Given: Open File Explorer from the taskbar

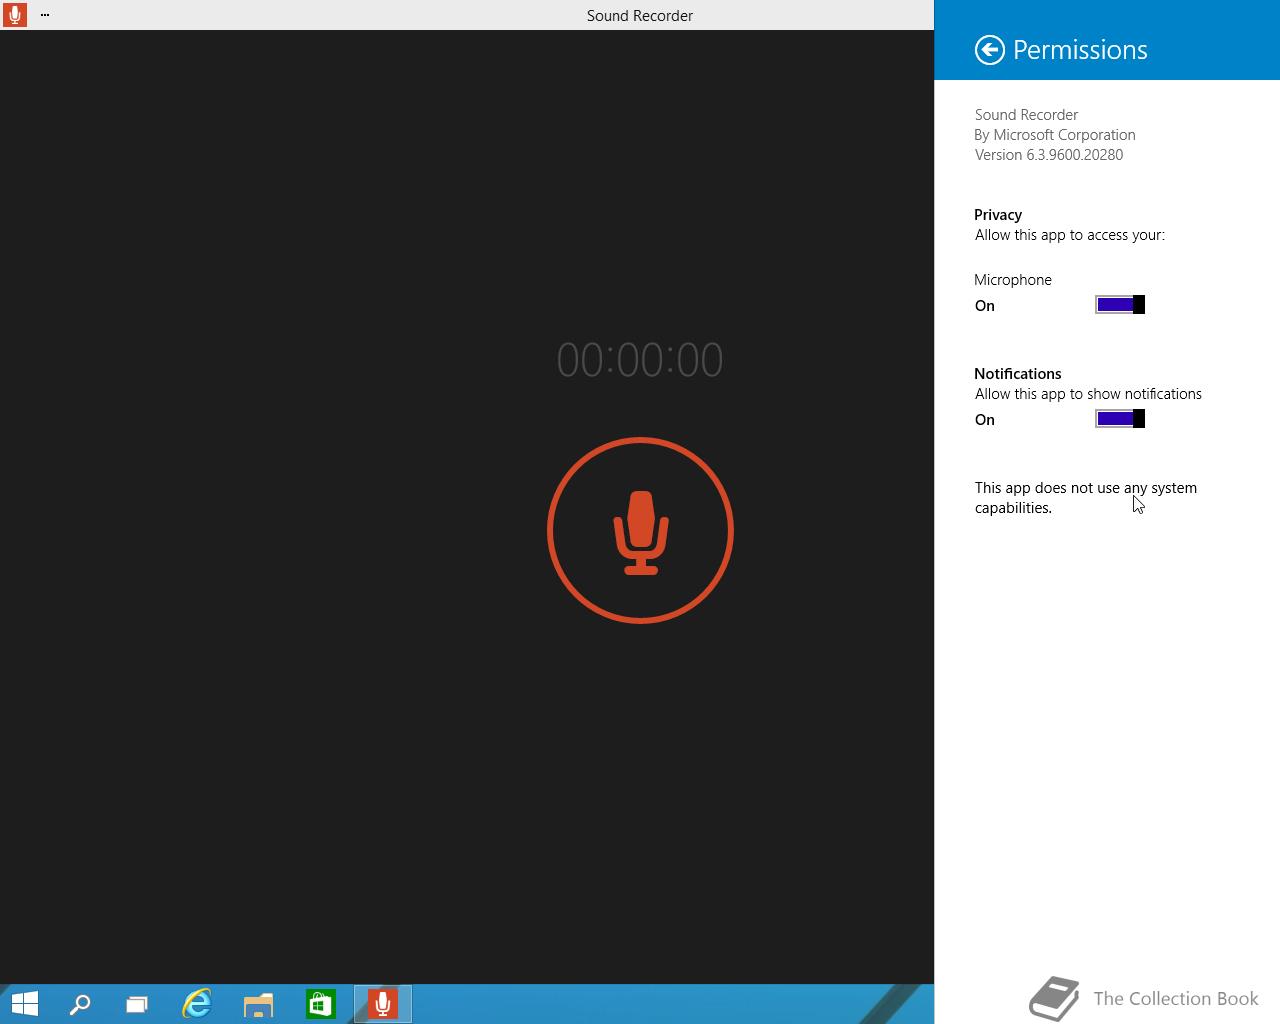Looking at the screenshot, I should tap(258, 1003).
